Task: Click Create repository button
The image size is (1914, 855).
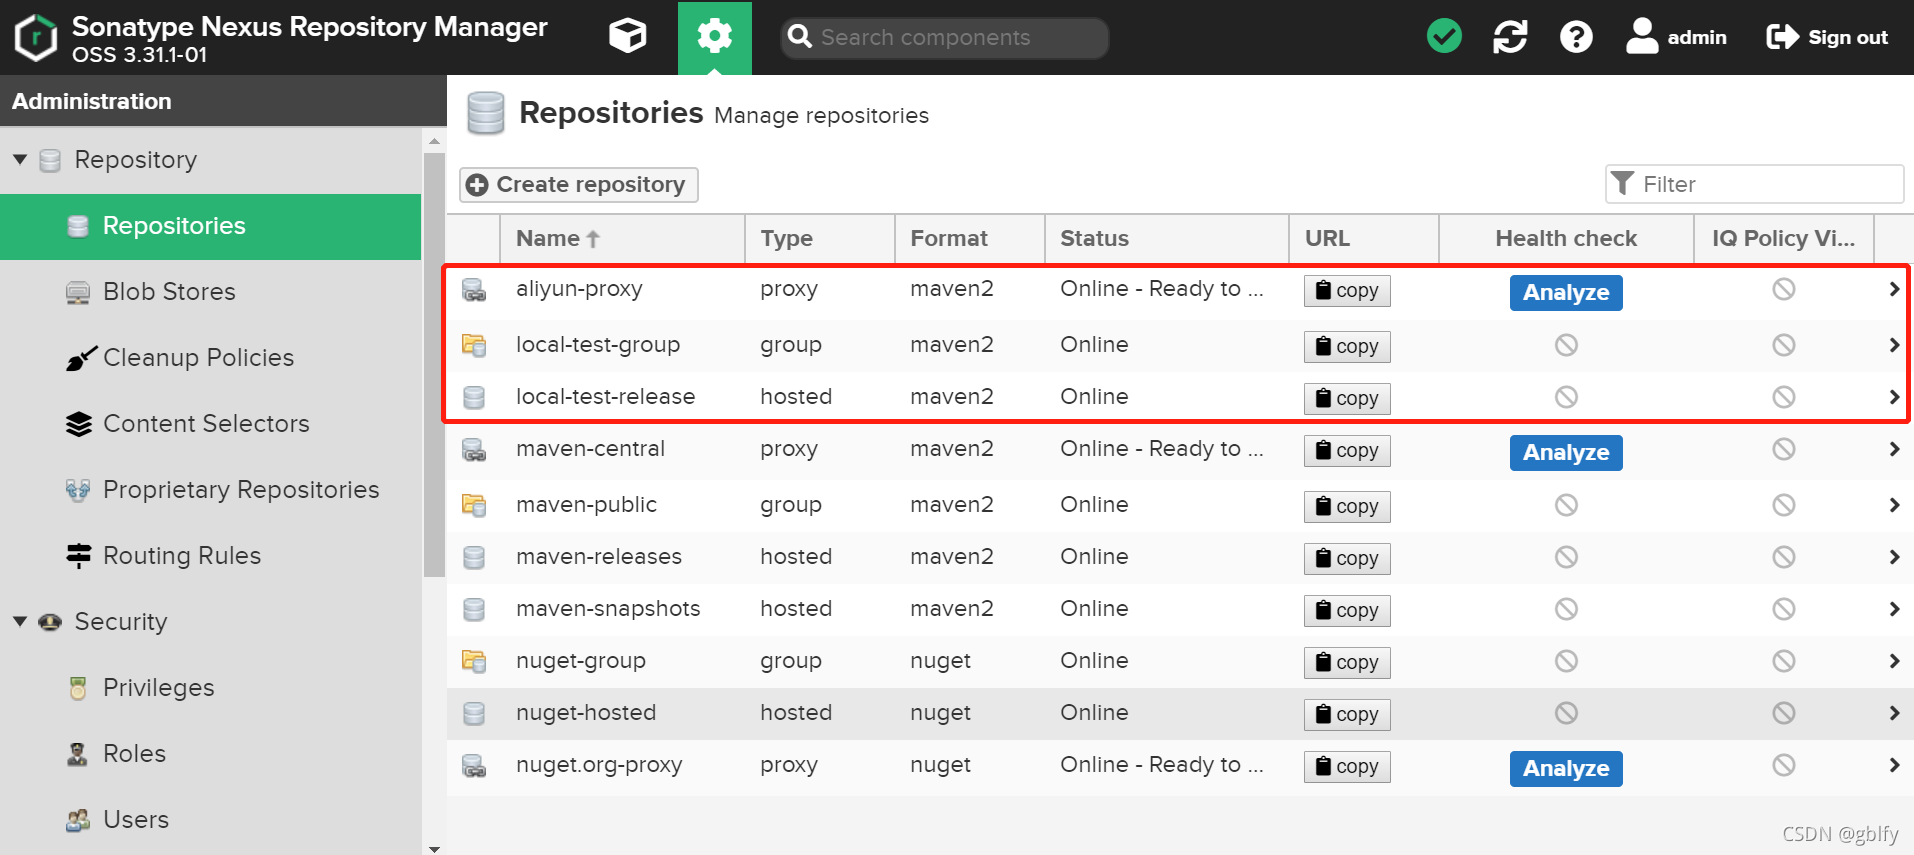Action: pyautogui.click(x=578, y=184)
